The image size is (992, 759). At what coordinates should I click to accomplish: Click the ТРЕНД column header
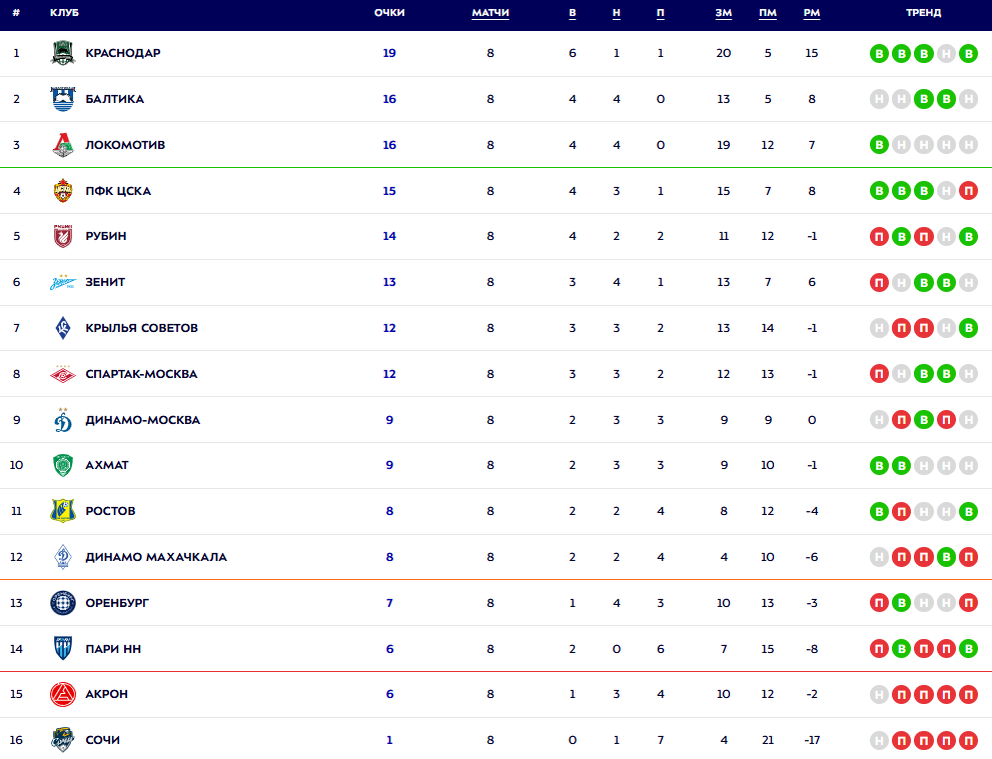coord(924,13)
